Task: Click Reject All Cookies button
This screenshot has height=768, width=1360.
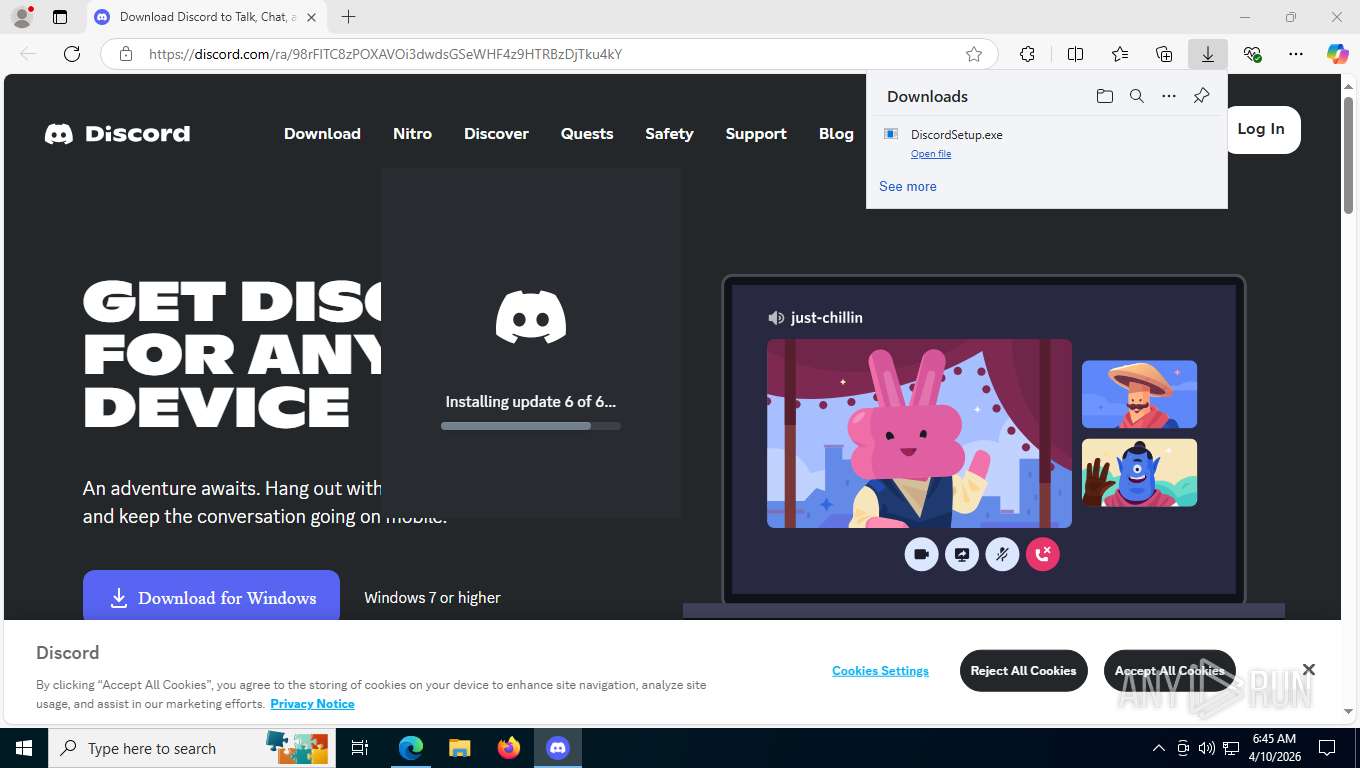Action: tap(1023, 671)
